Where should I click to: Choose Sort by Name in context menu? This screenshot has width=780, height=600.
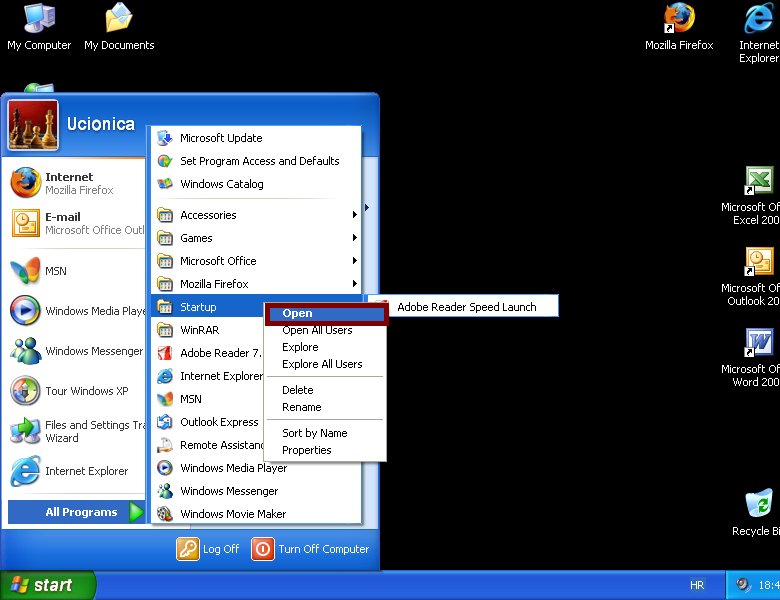[x=326, y=433]
